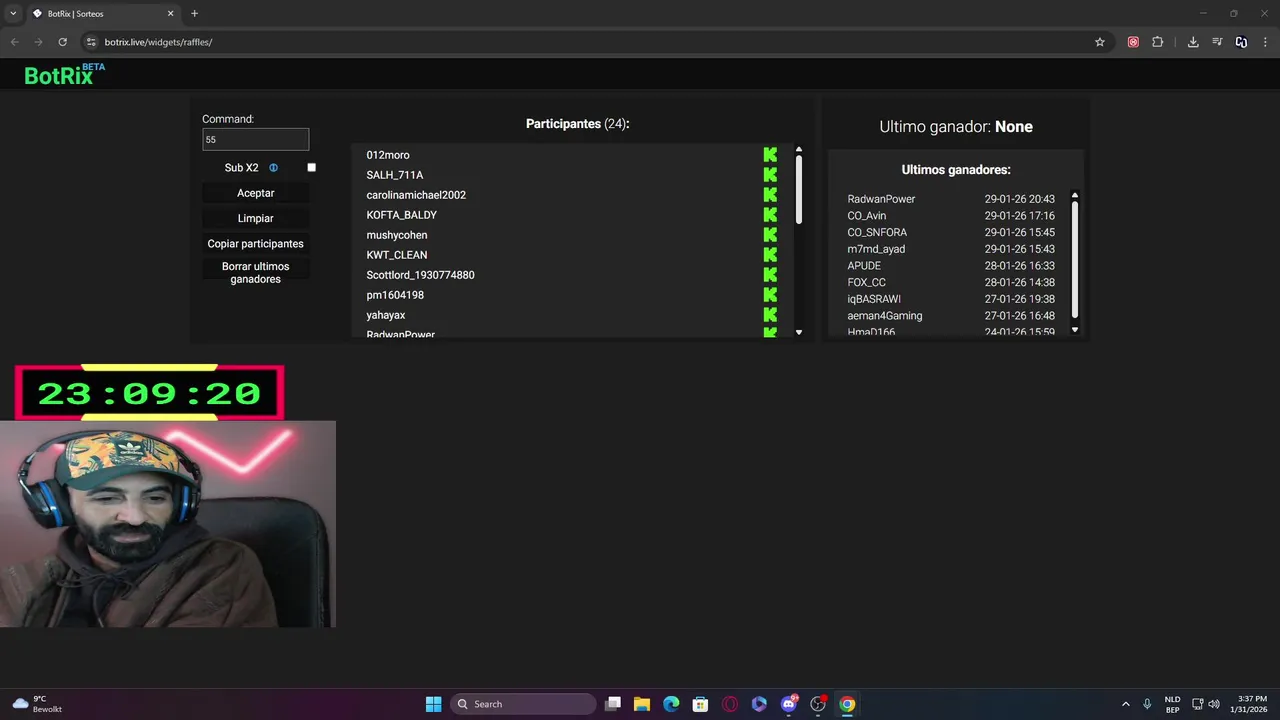Click Kick icon next to SALH_711A

(x=770, y=175)
